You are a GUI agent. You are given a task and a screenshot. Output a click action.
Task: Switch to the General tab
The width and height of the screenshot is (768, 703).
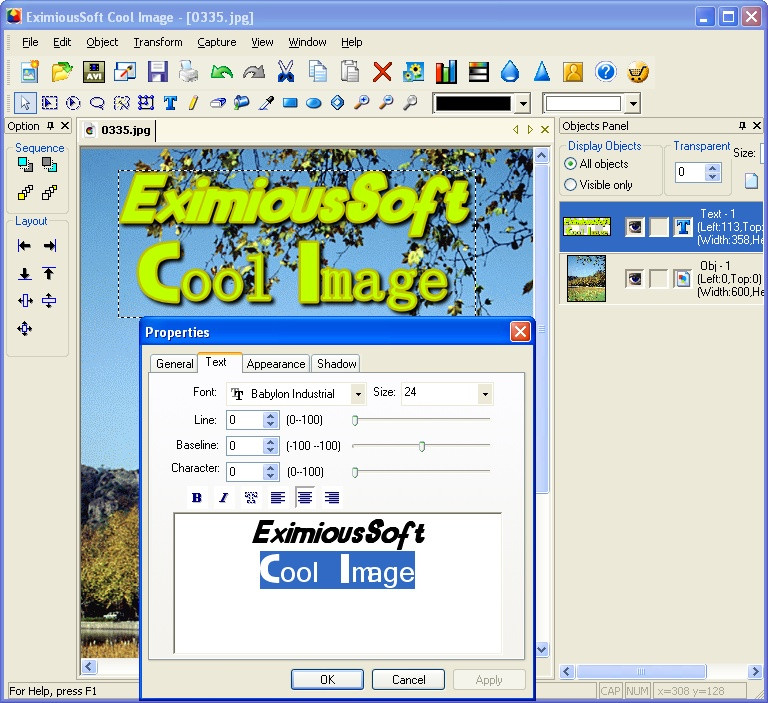point(174,364)
